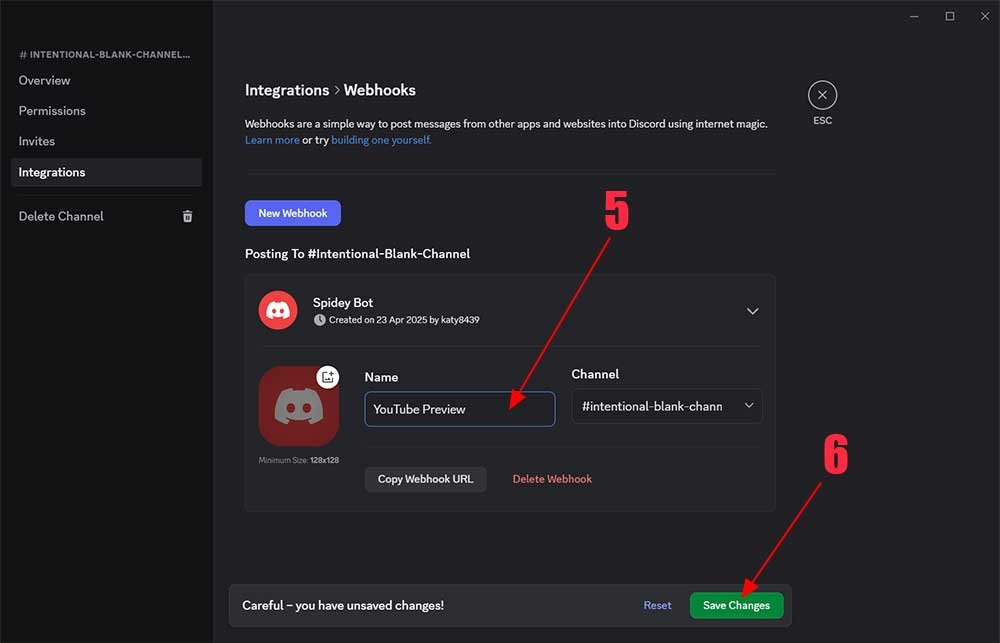Click the clock icon beside creation date
Viewport: 1000px width, 643px height.
320,320
